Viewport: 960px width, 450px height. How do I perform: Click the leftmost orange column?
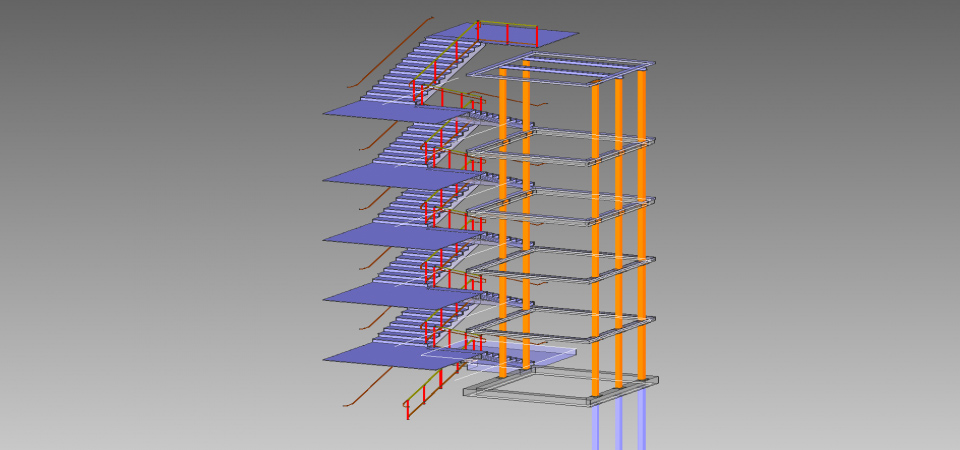pyautogui.click(x=503, y=230)
